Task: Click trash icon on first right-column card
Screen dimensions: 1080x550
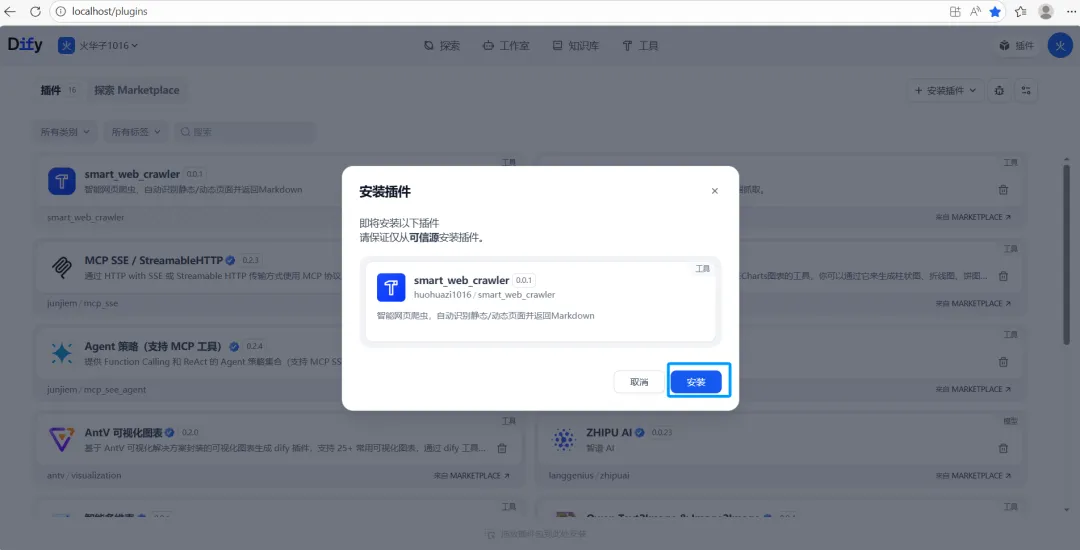Action: click(1004, 190)
